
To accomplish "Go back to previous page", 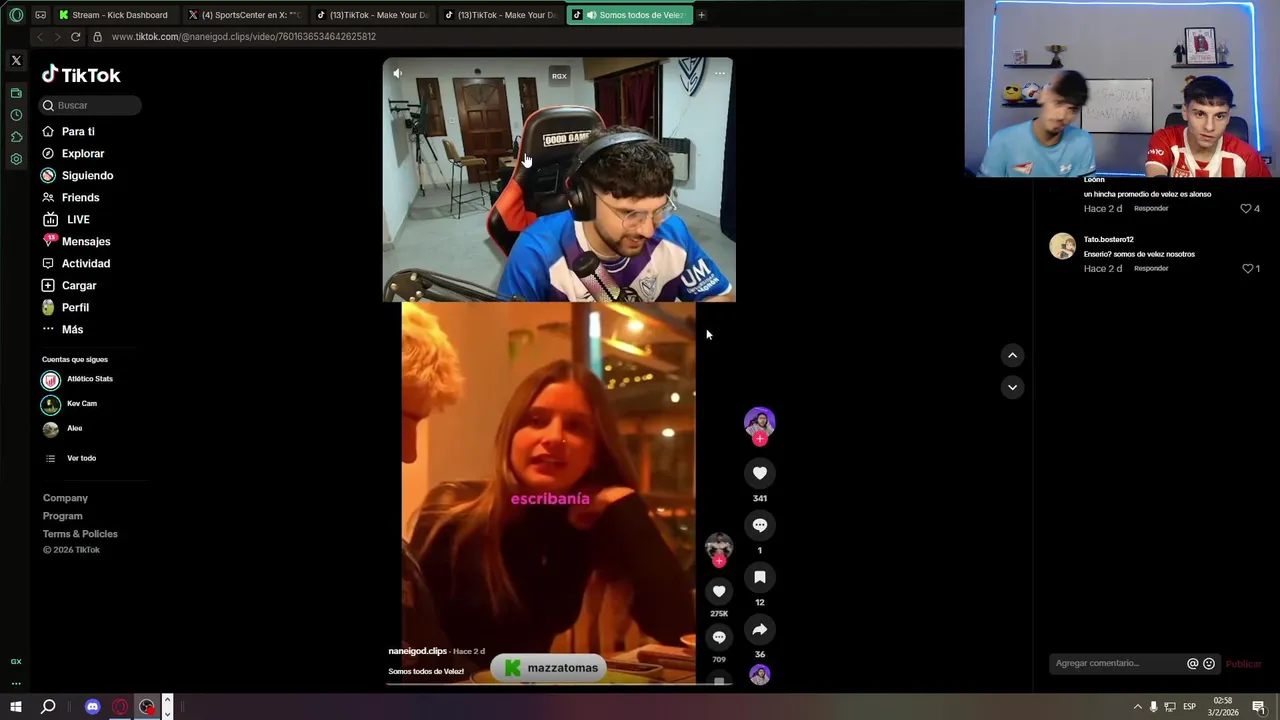I will click(x=39, y=37).
